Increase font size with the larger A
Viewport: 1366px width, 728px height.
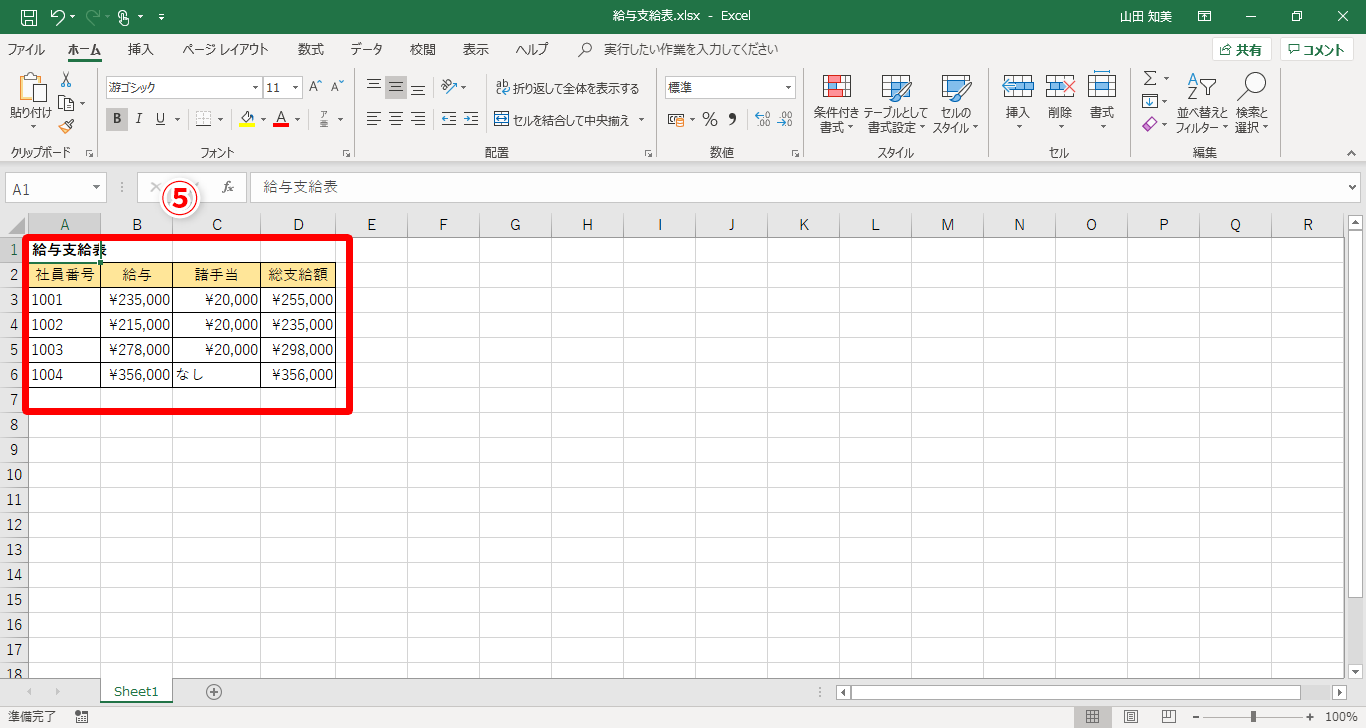coord(316,87)
